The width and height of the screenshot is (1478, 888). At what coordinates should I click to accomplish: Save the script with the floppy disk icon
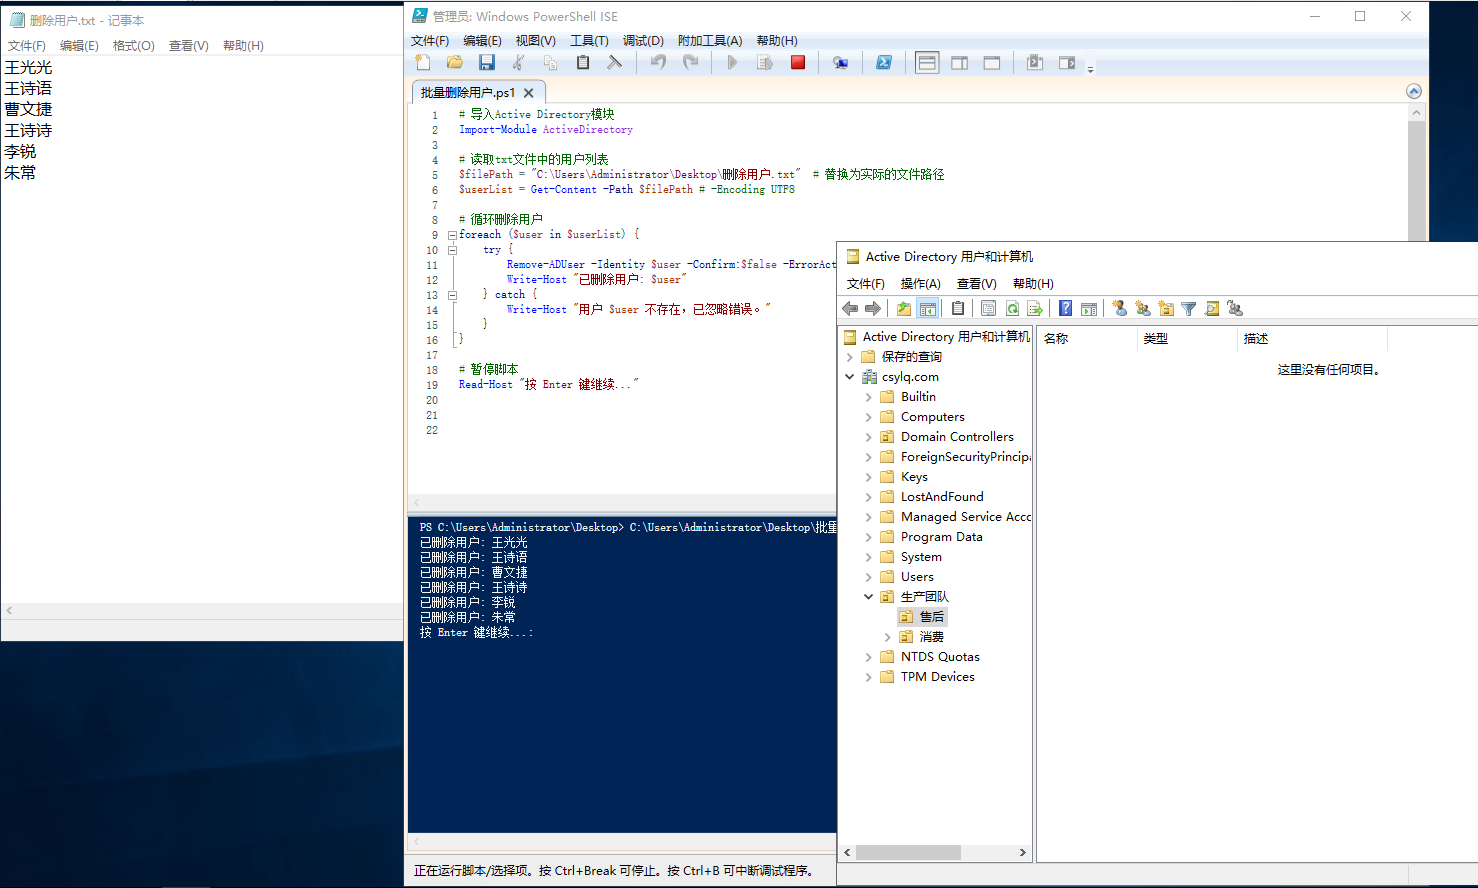(487, 63)
